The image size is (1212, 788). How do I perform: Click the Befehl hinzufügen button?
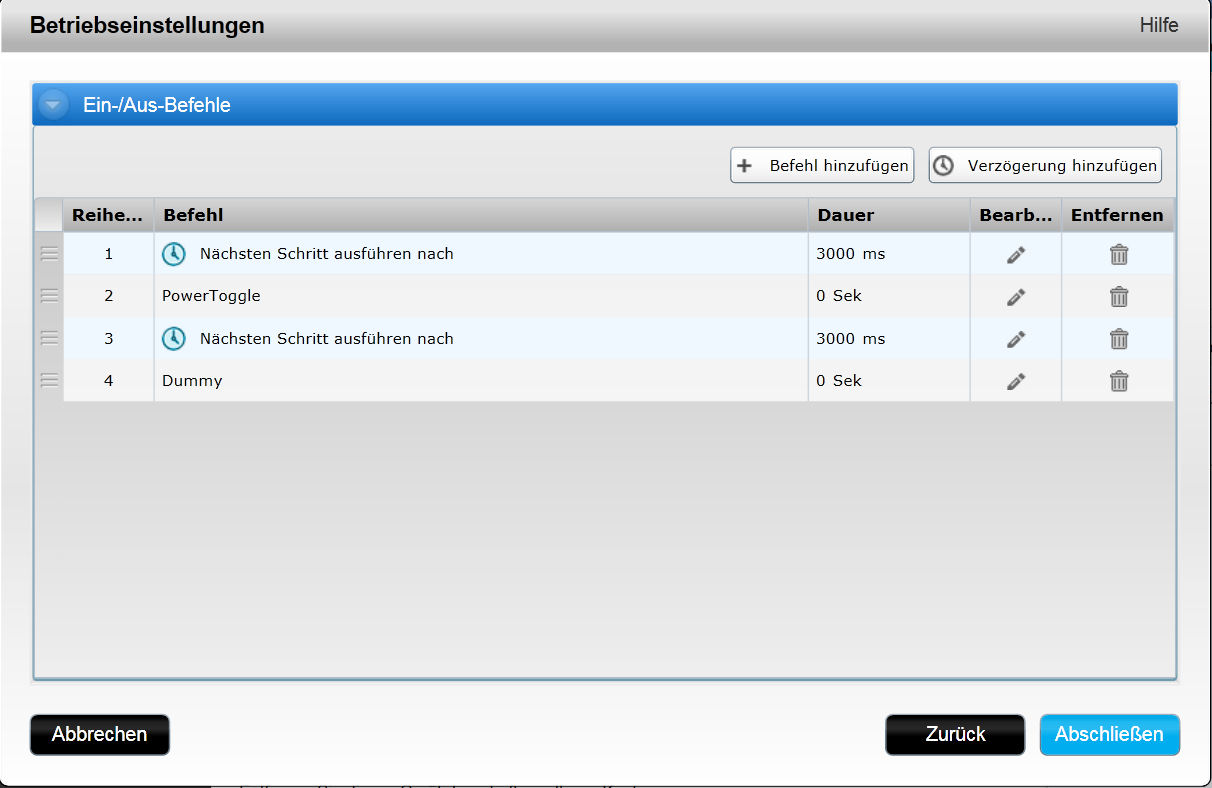pos(822,166)
